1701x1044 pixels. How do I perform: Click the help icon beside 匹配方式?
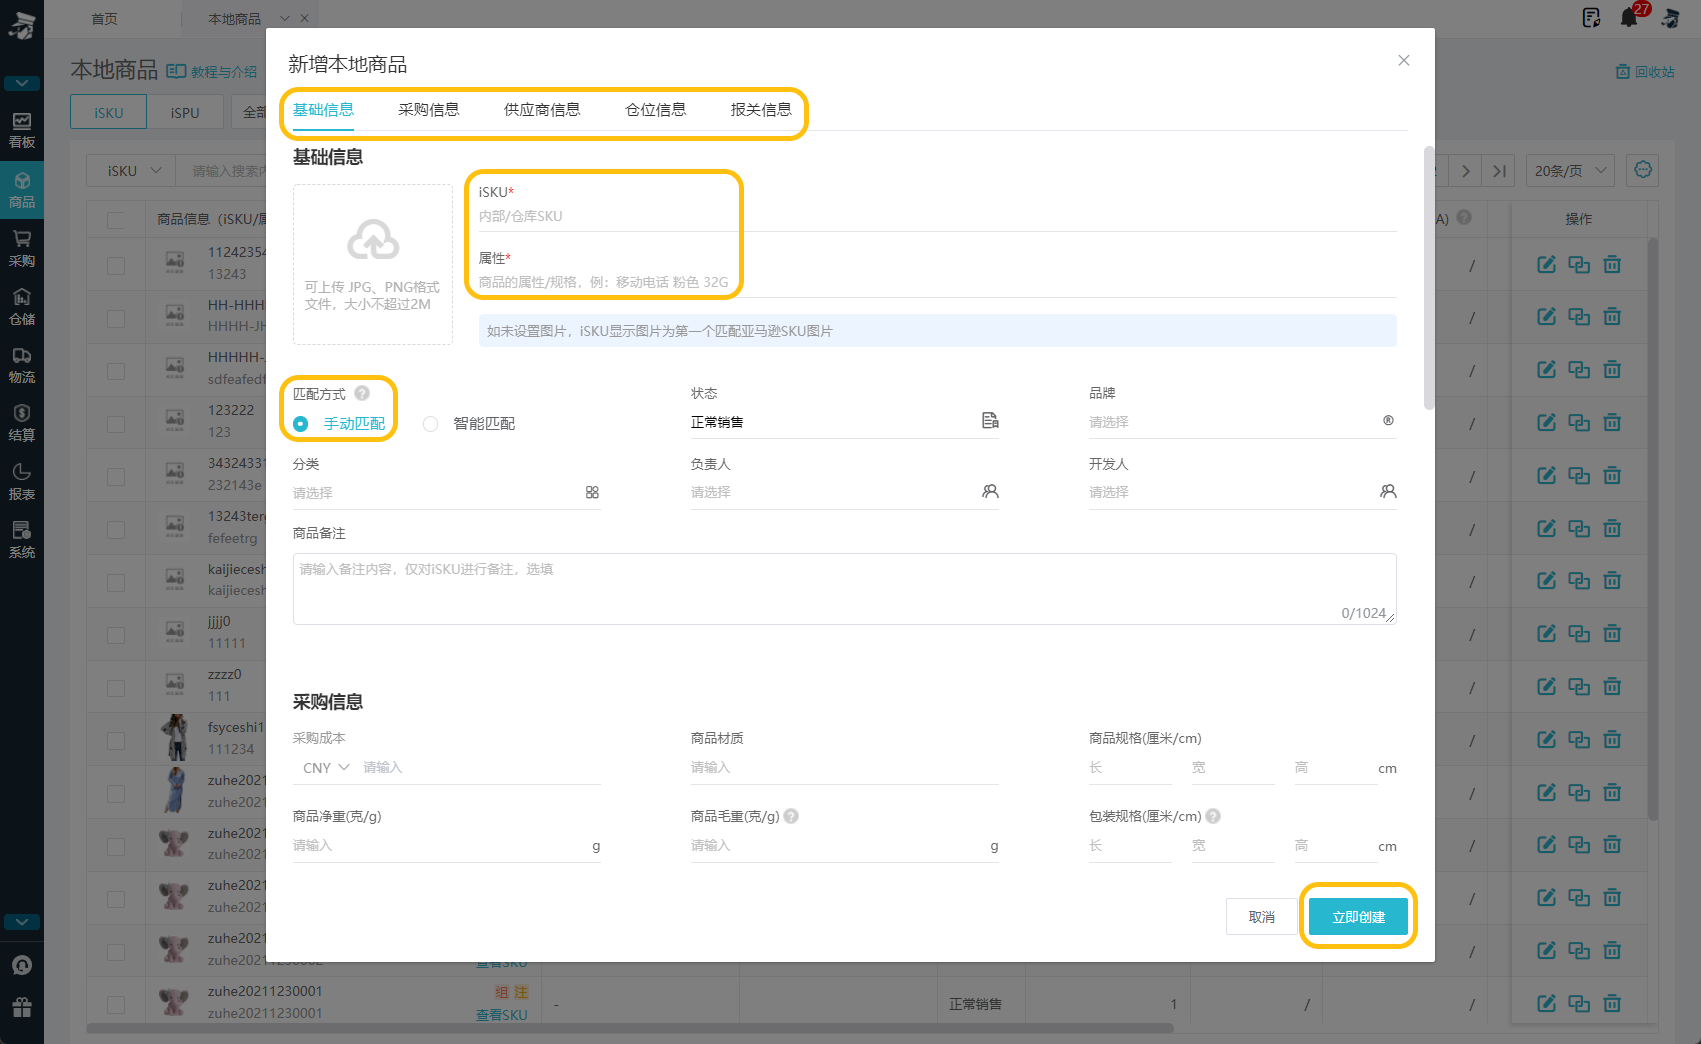tap(362, 393)
